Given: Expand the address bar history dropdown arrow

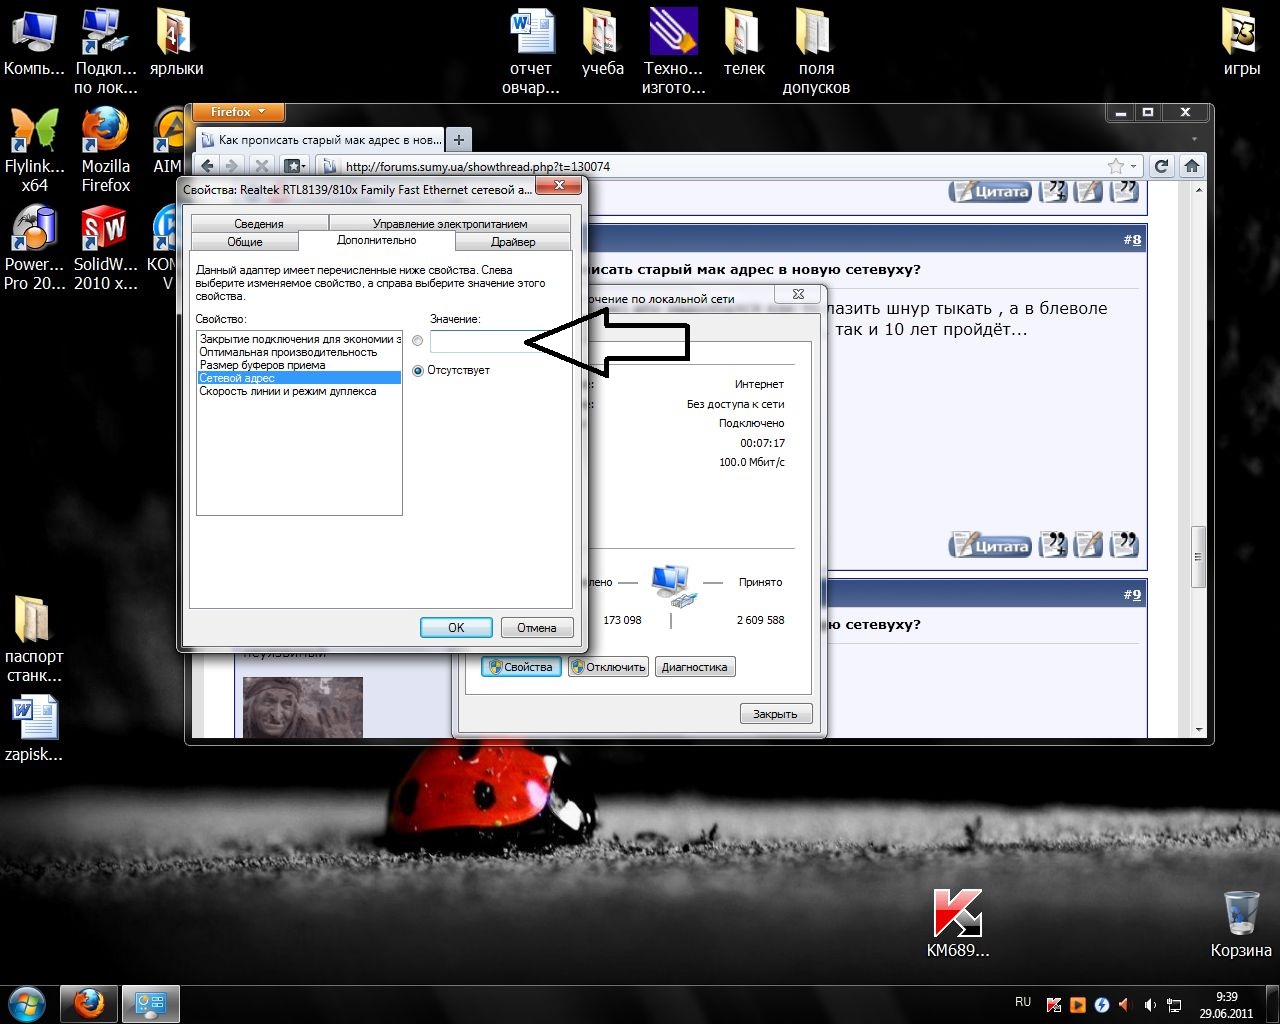Looking at the screenshot, I should click(x=1134, y=167).
